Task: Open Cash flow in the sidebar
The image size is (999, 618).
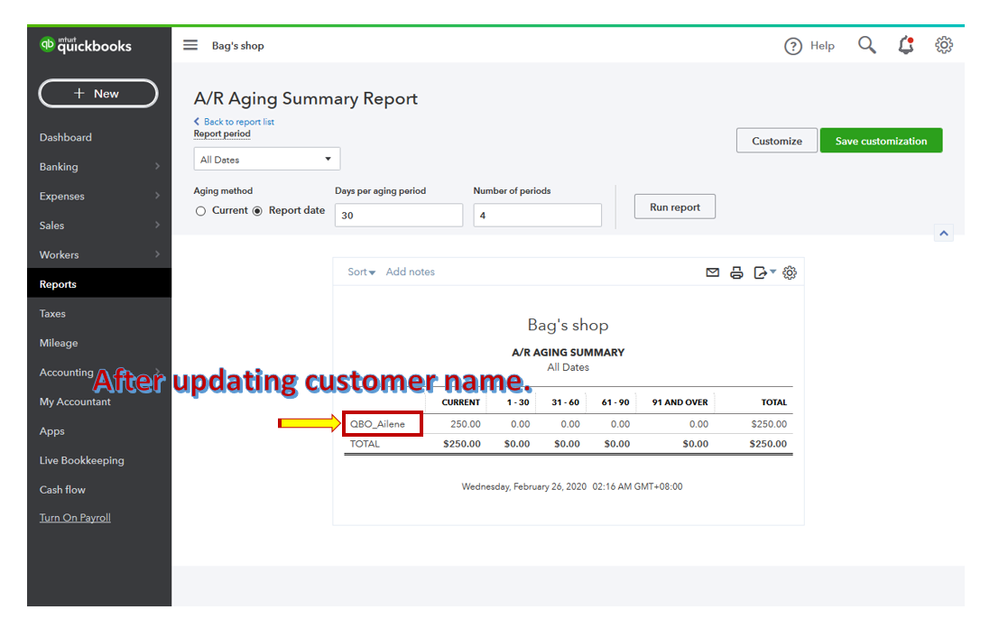Action: coord(62,489)
